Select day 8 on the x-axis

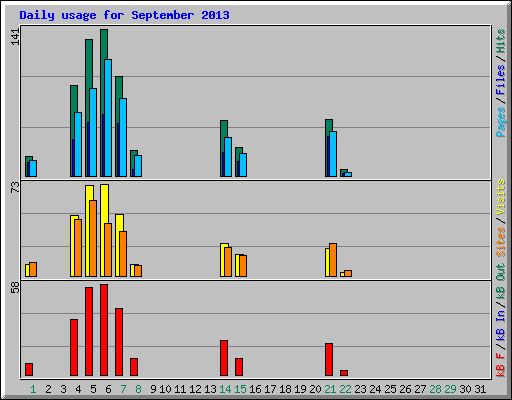pyautogui.click(x=138, y=389)
